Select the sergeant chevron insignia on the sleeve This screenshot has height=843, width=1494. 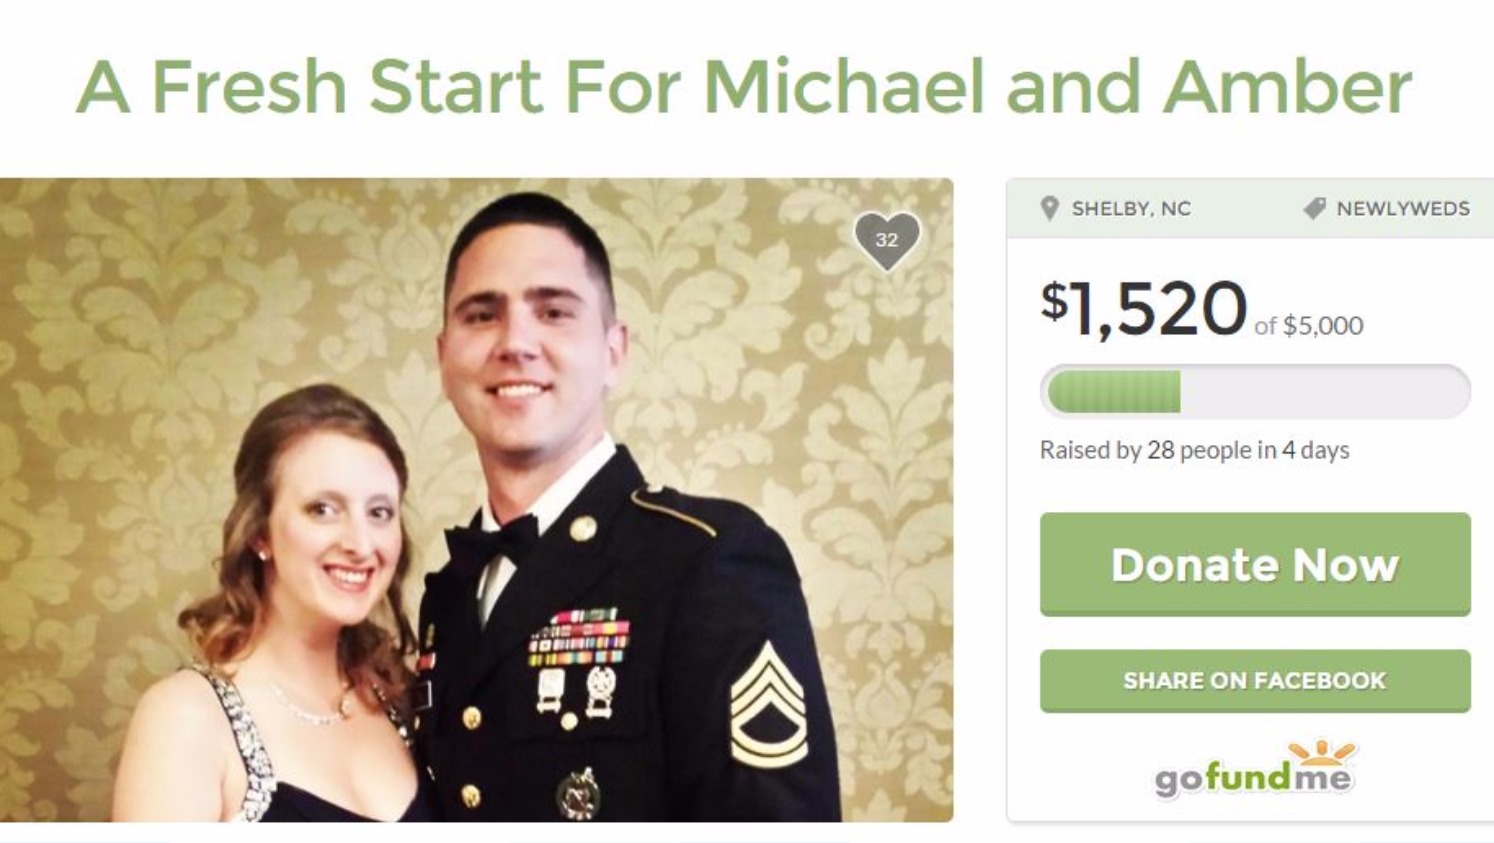click(767, 706)
